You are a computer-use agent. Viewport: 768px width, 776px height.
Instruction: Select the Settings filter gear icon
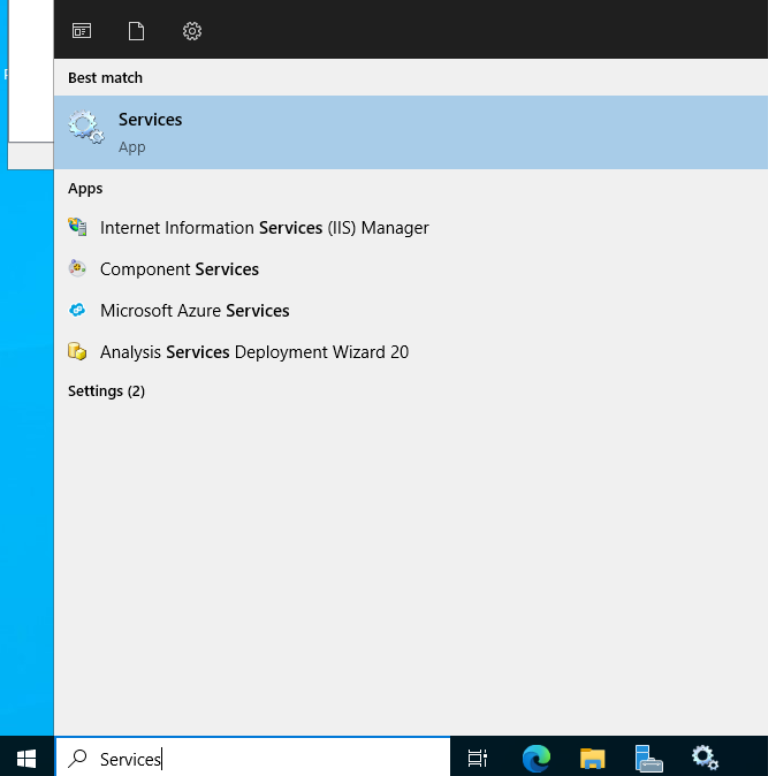coord(192,31)
